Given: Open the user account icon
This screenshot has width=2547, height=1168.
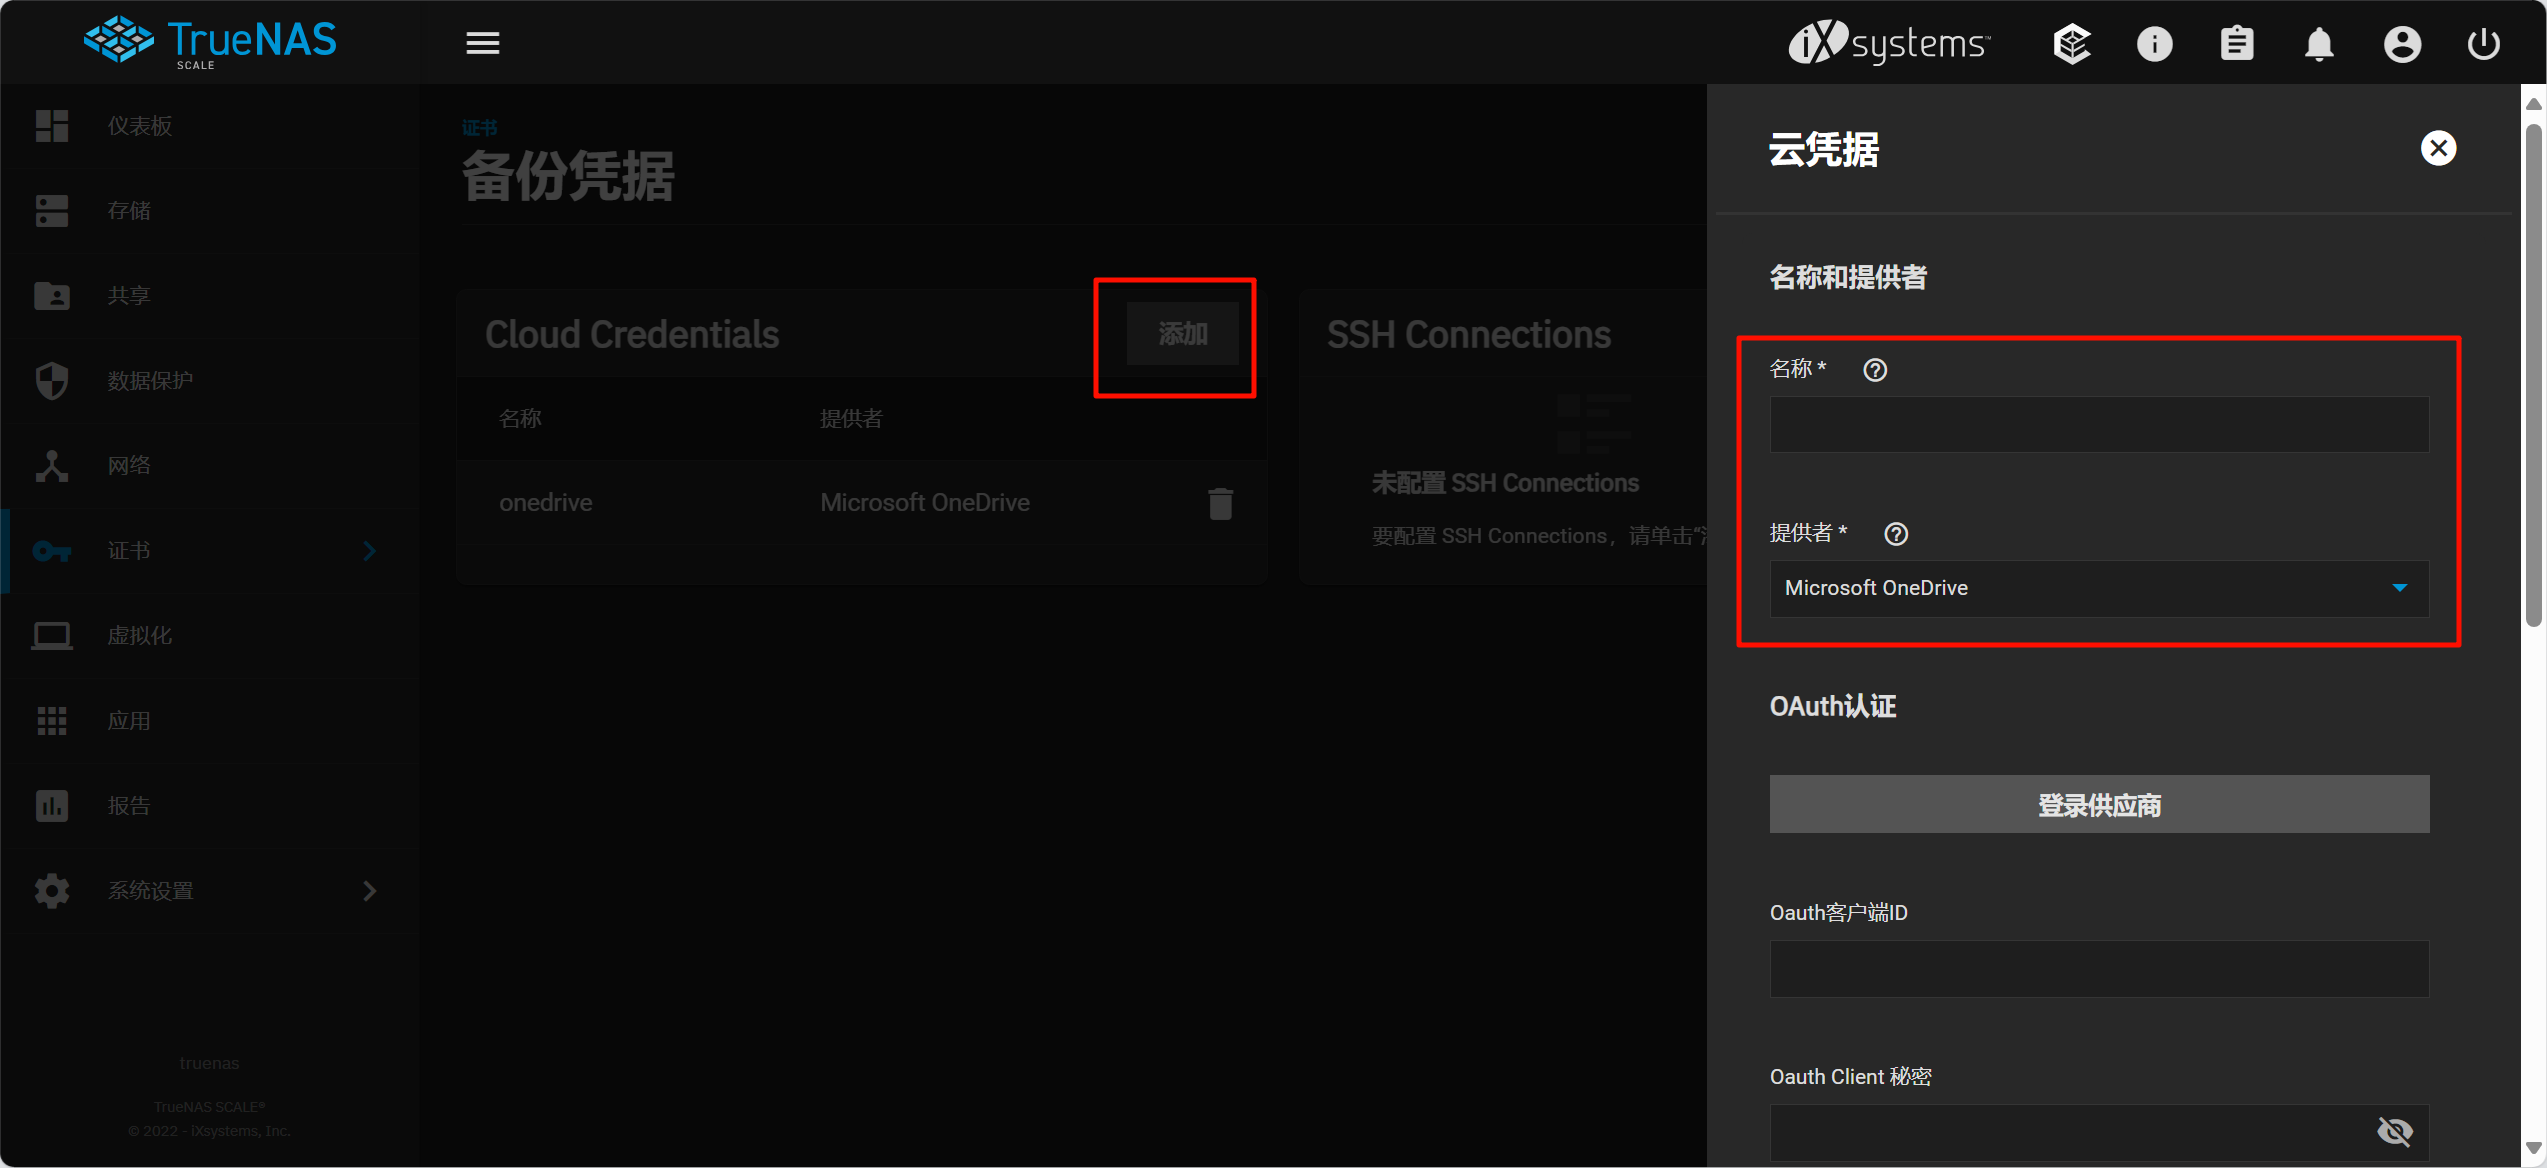Looking at the screenshot, I should 2401,44.
